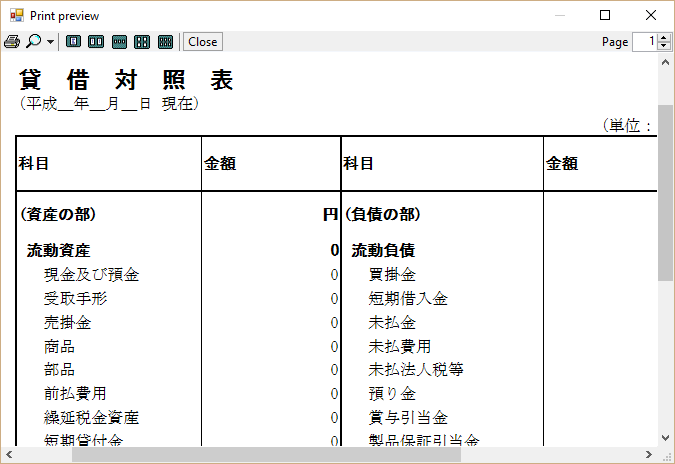The height and width of the screenshot is (464, 675).
Task: Click the Print preview window icon
Action: (15, 16)
